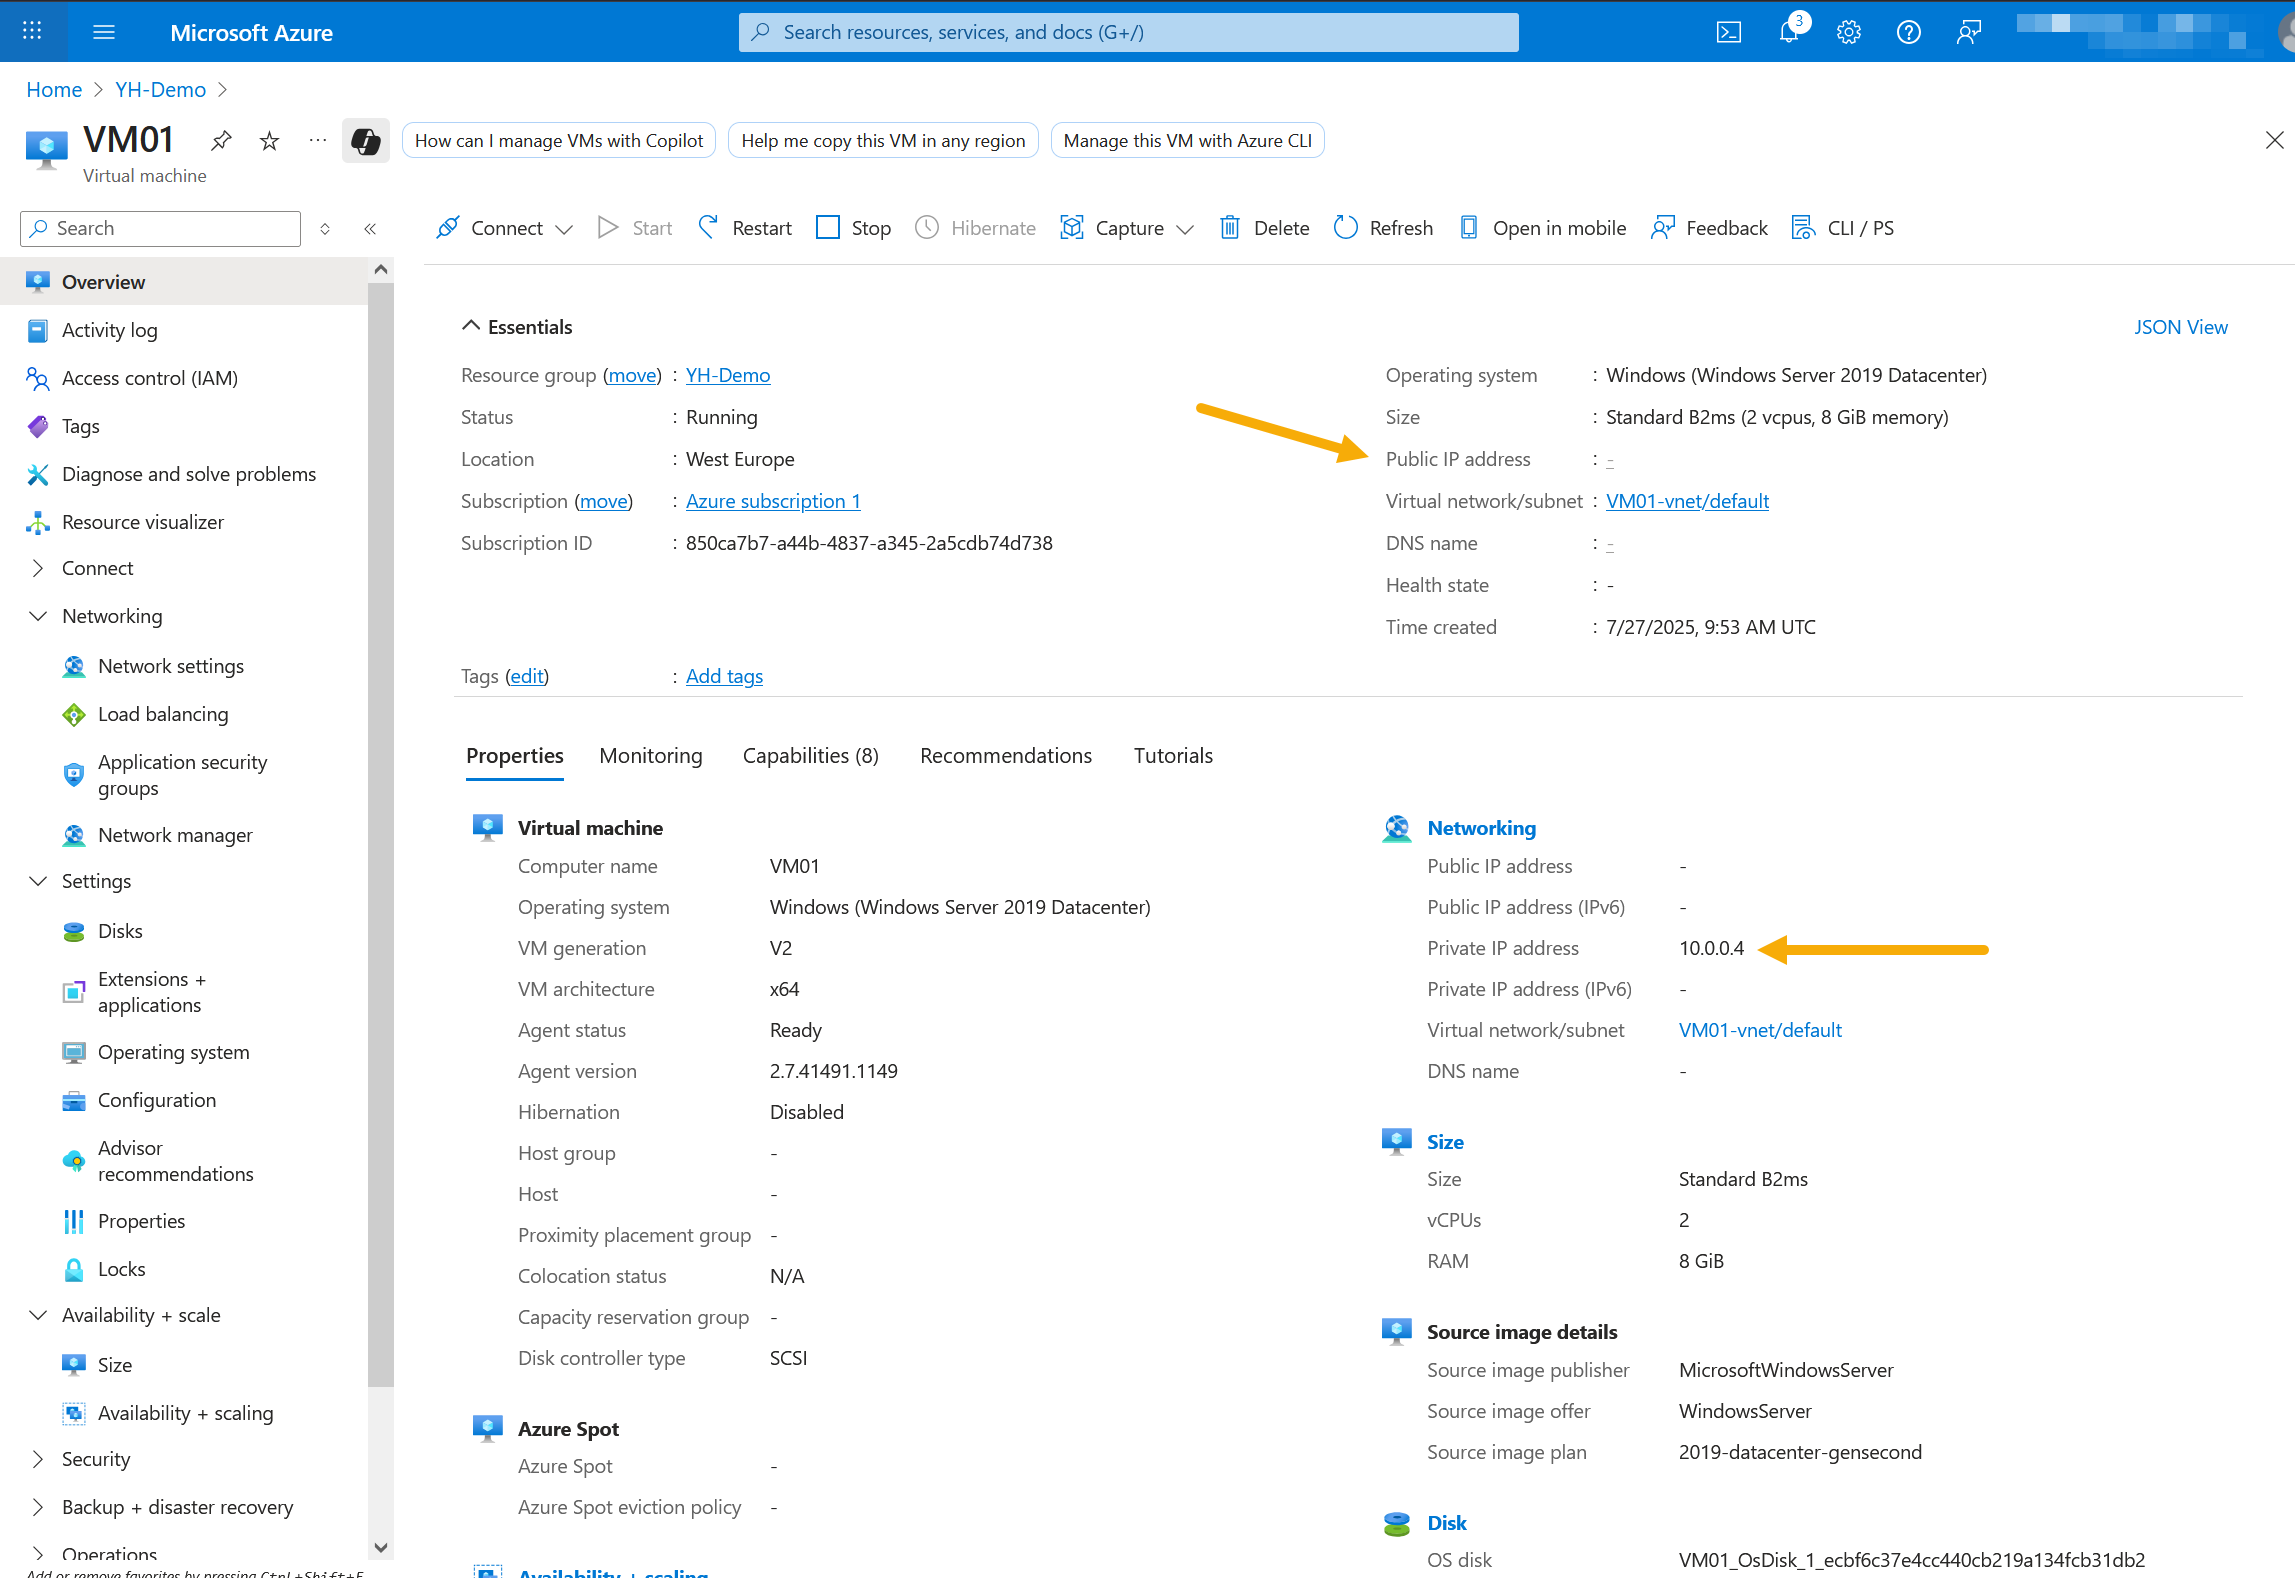Select the Properties tab
2295x1578 pixels.
tap(515, 756)
